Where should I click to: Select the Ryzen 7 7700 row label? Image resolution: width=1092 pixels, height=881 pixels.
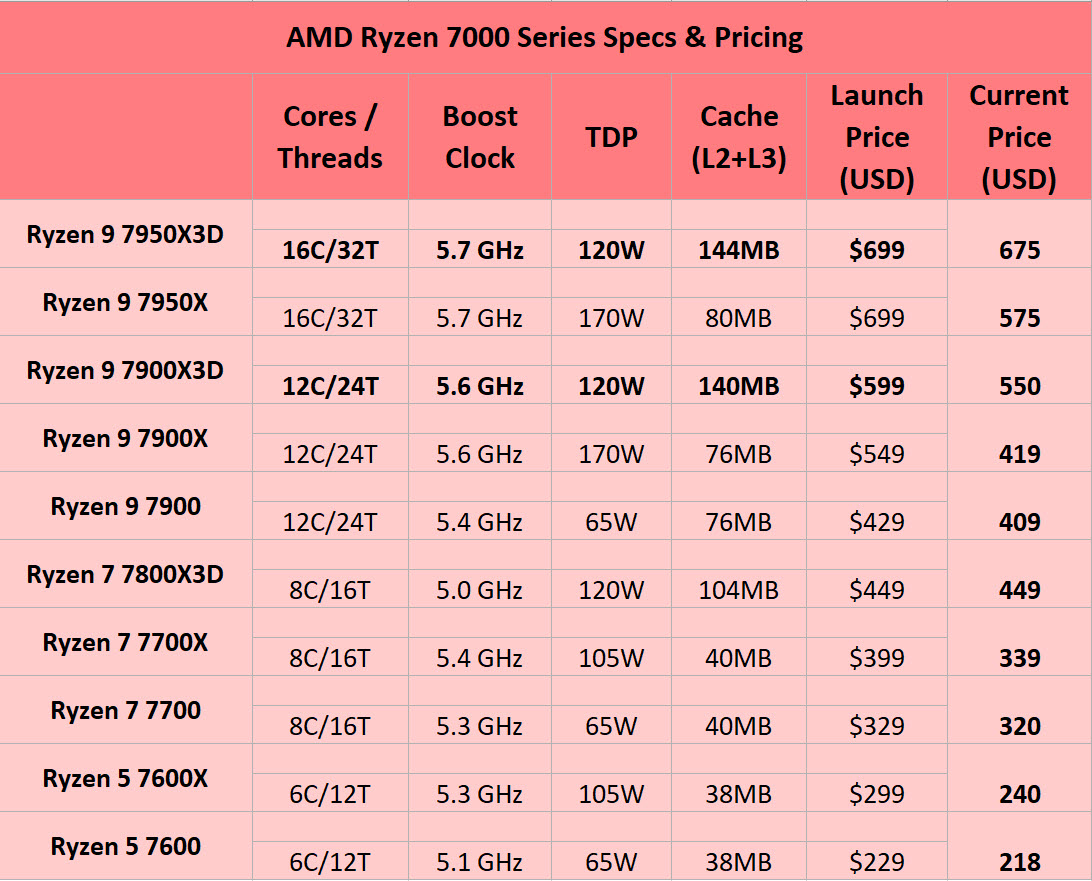pyautogui.click(x=125, y=711)
